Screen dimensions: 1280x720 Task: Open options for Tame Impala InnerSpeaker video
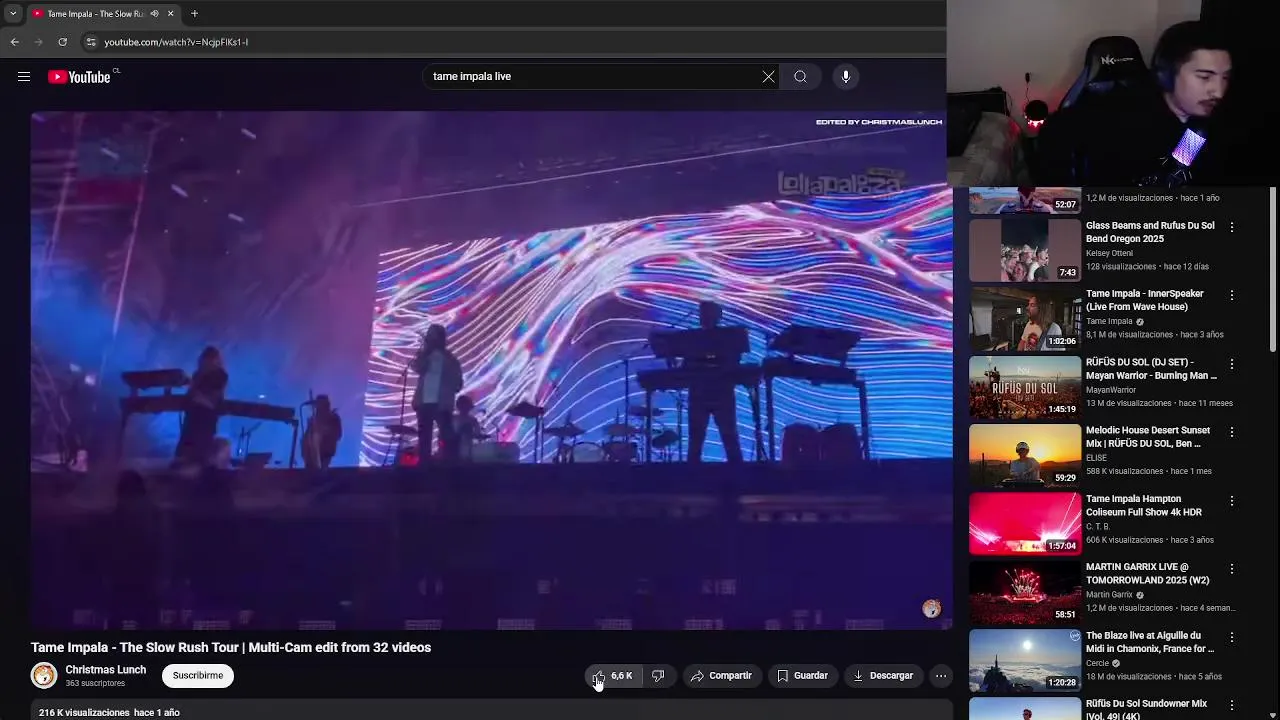(1232, 295)
